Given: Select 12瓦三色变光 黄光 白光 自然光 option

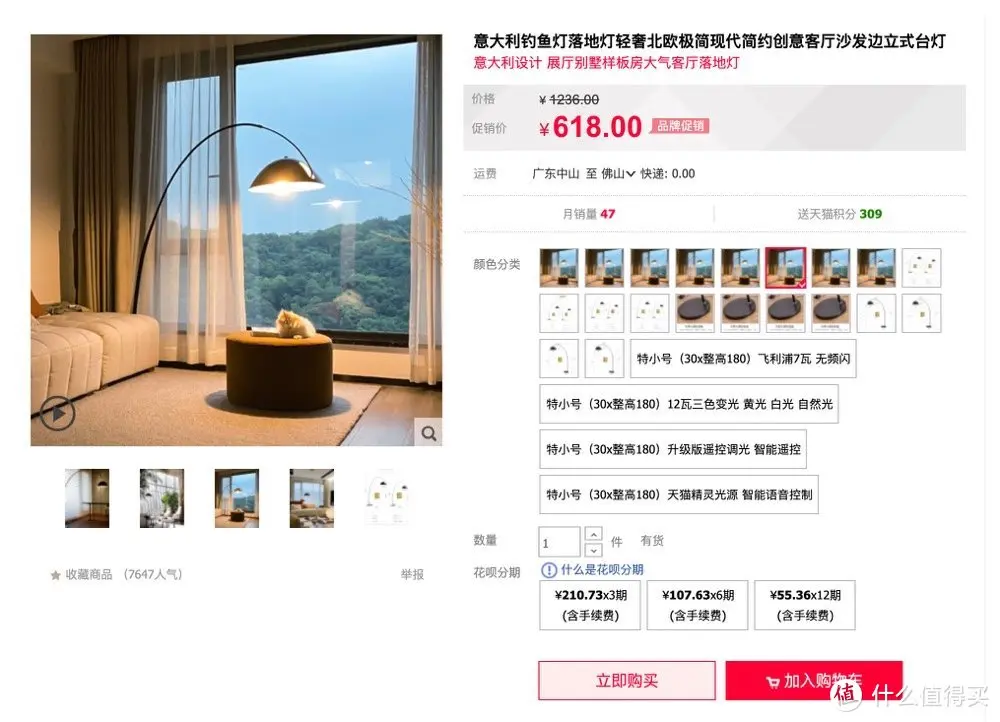Looking at the screenshot, I should click(x=689, y=404).
